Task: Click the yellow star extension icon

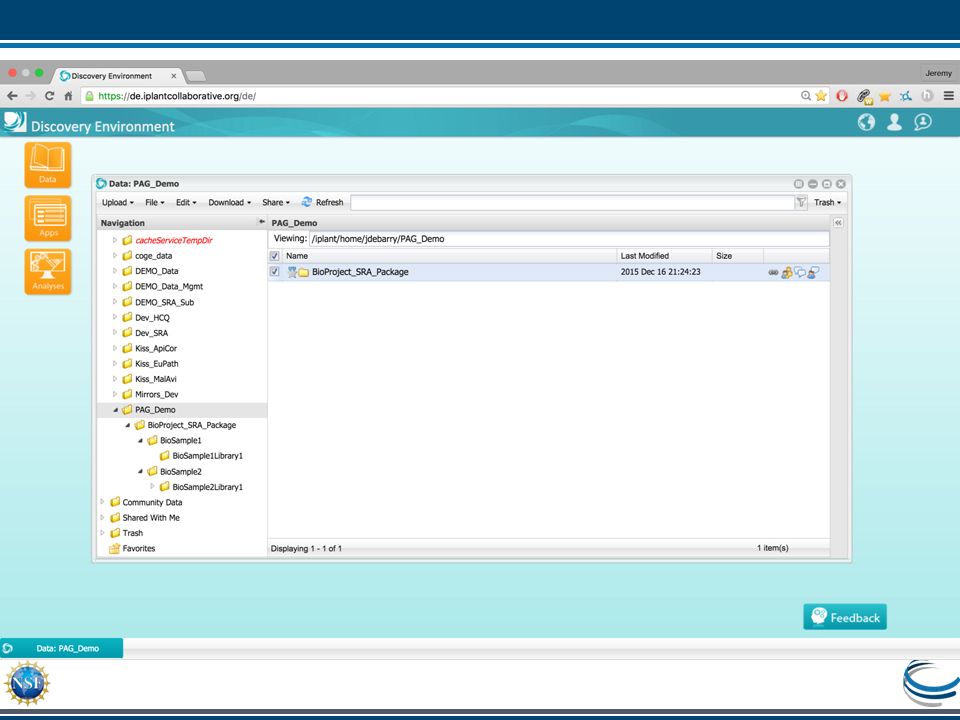Action: (x=885, y=96)
